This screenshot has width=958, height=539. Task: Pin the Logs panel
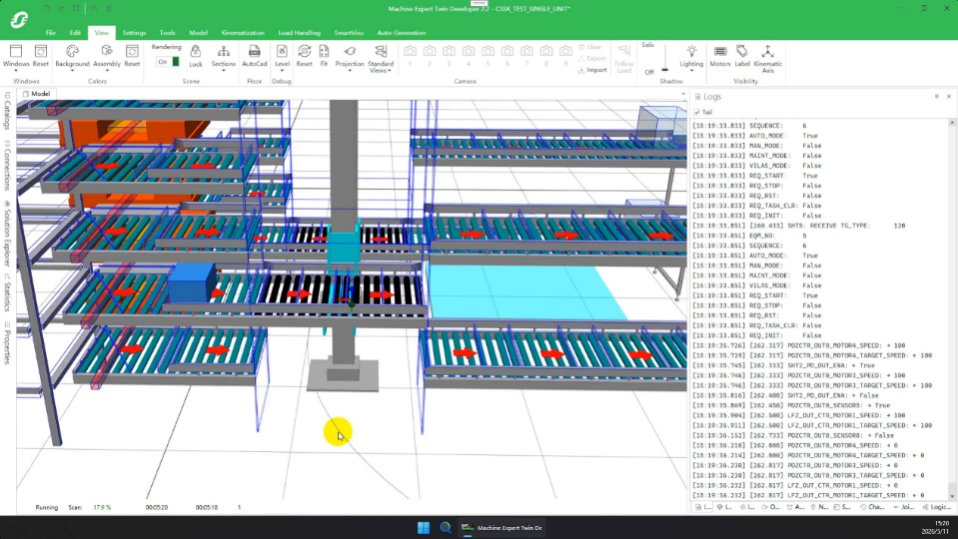coord(937,97)
